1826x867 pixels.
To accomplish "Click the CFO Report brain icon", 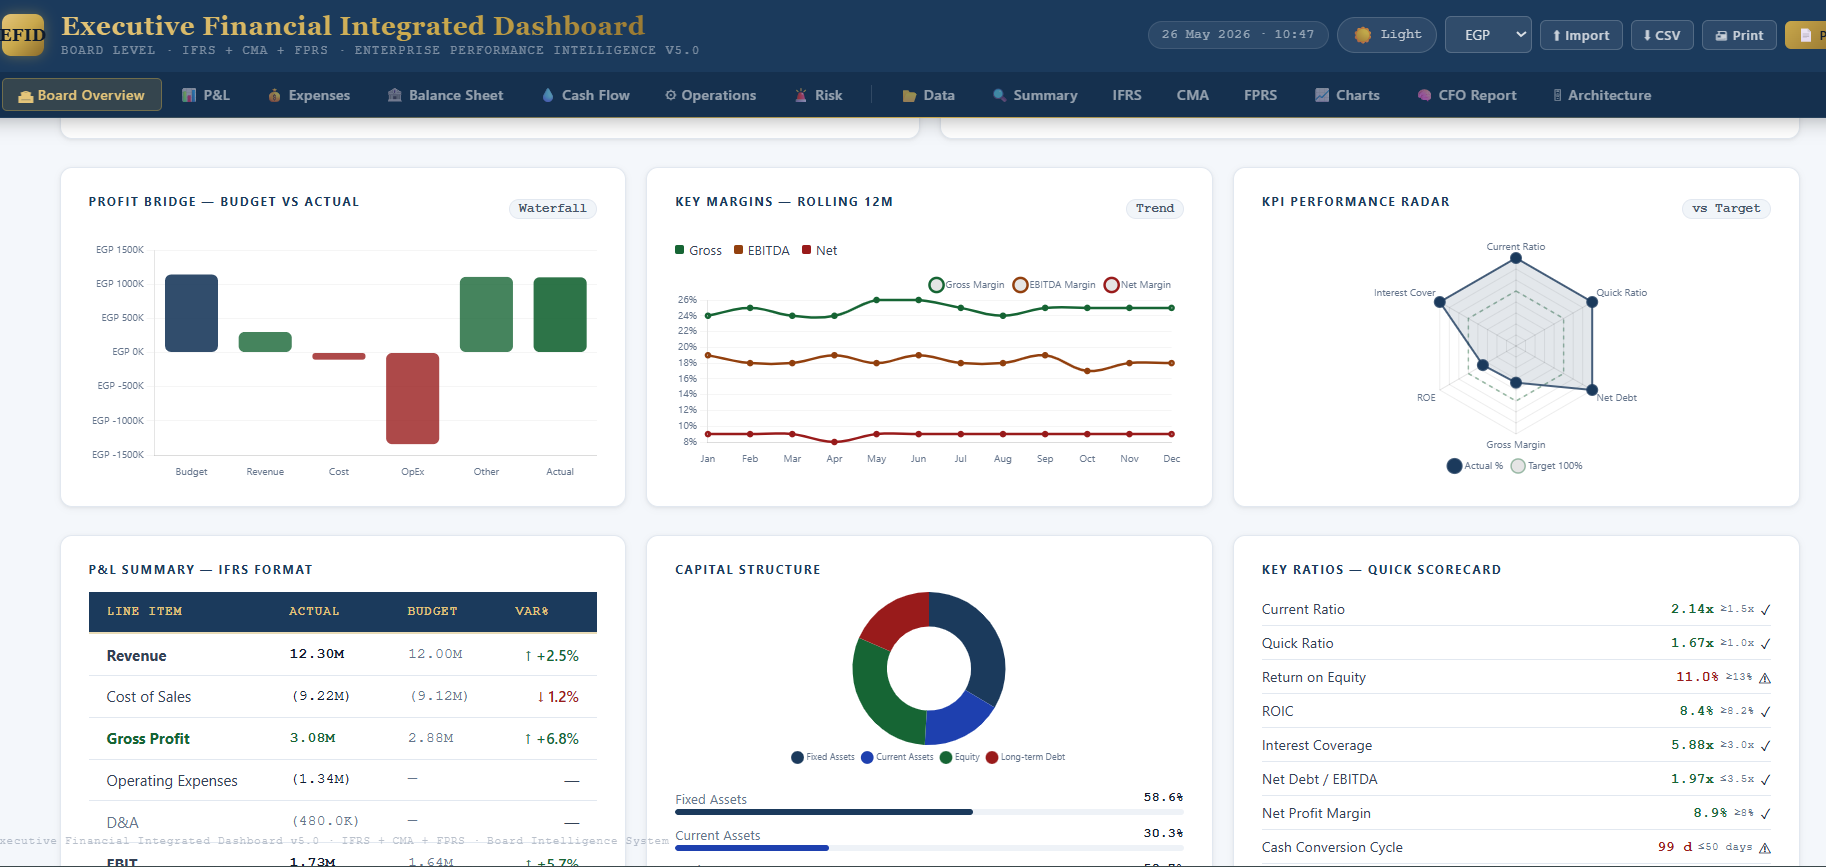I will pyautogui.click(x=1424, y=95).
